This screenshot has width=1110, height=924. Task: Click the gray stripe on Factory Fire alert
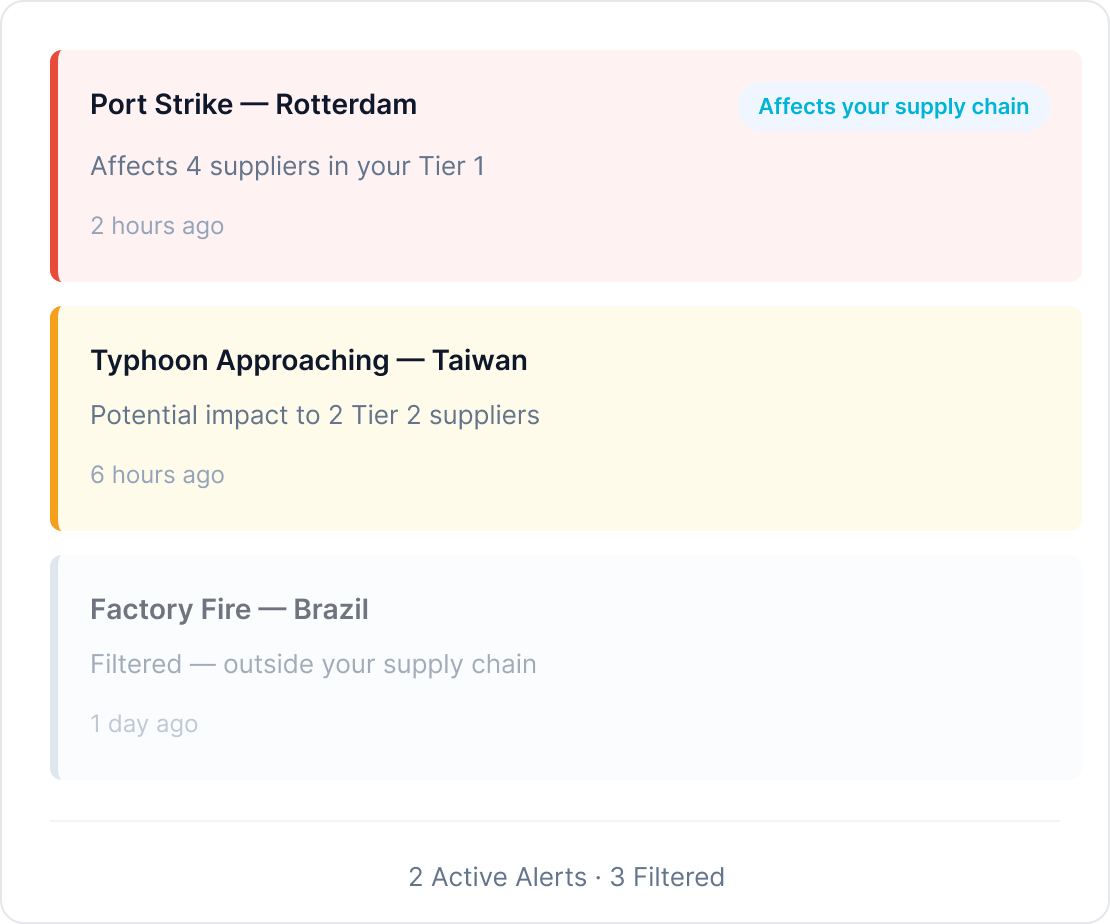[54, 667]
